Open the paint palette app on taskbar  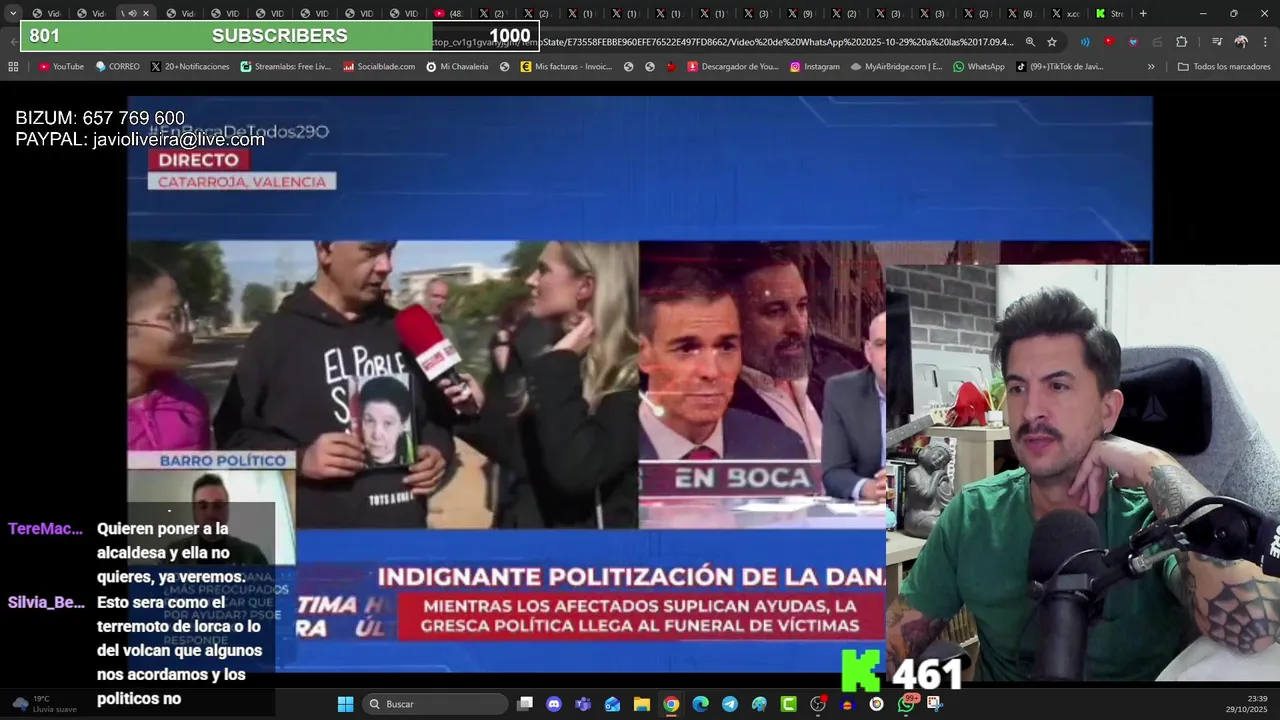(x=759, y=704)
